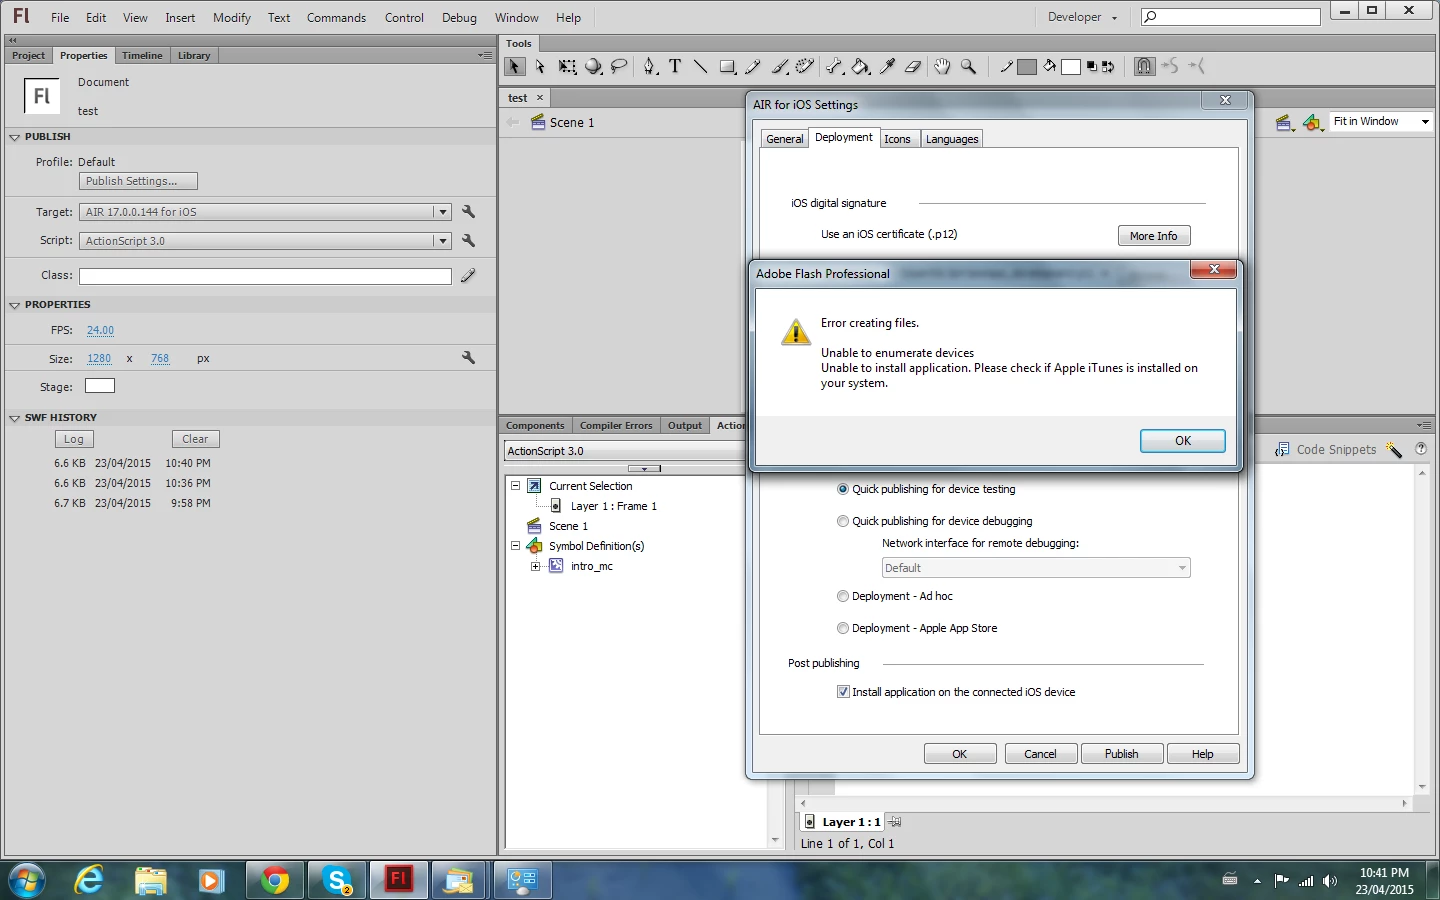Select the Bone tool
Image resolution: width=1440 pixels, height=900 pixels.
pos(834,67)
